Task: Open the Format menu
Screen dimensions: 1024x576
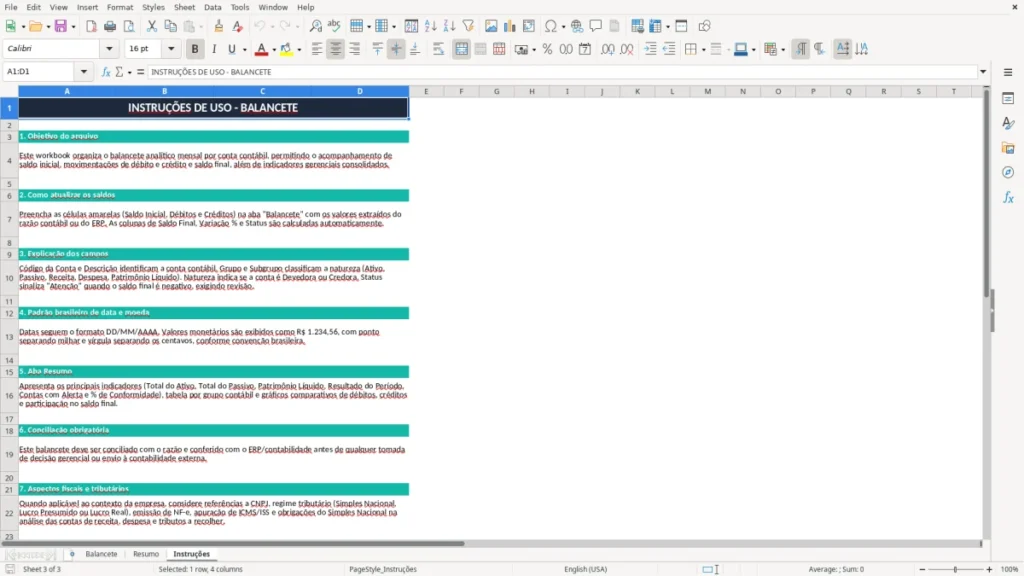Action: tap(120, 7)
